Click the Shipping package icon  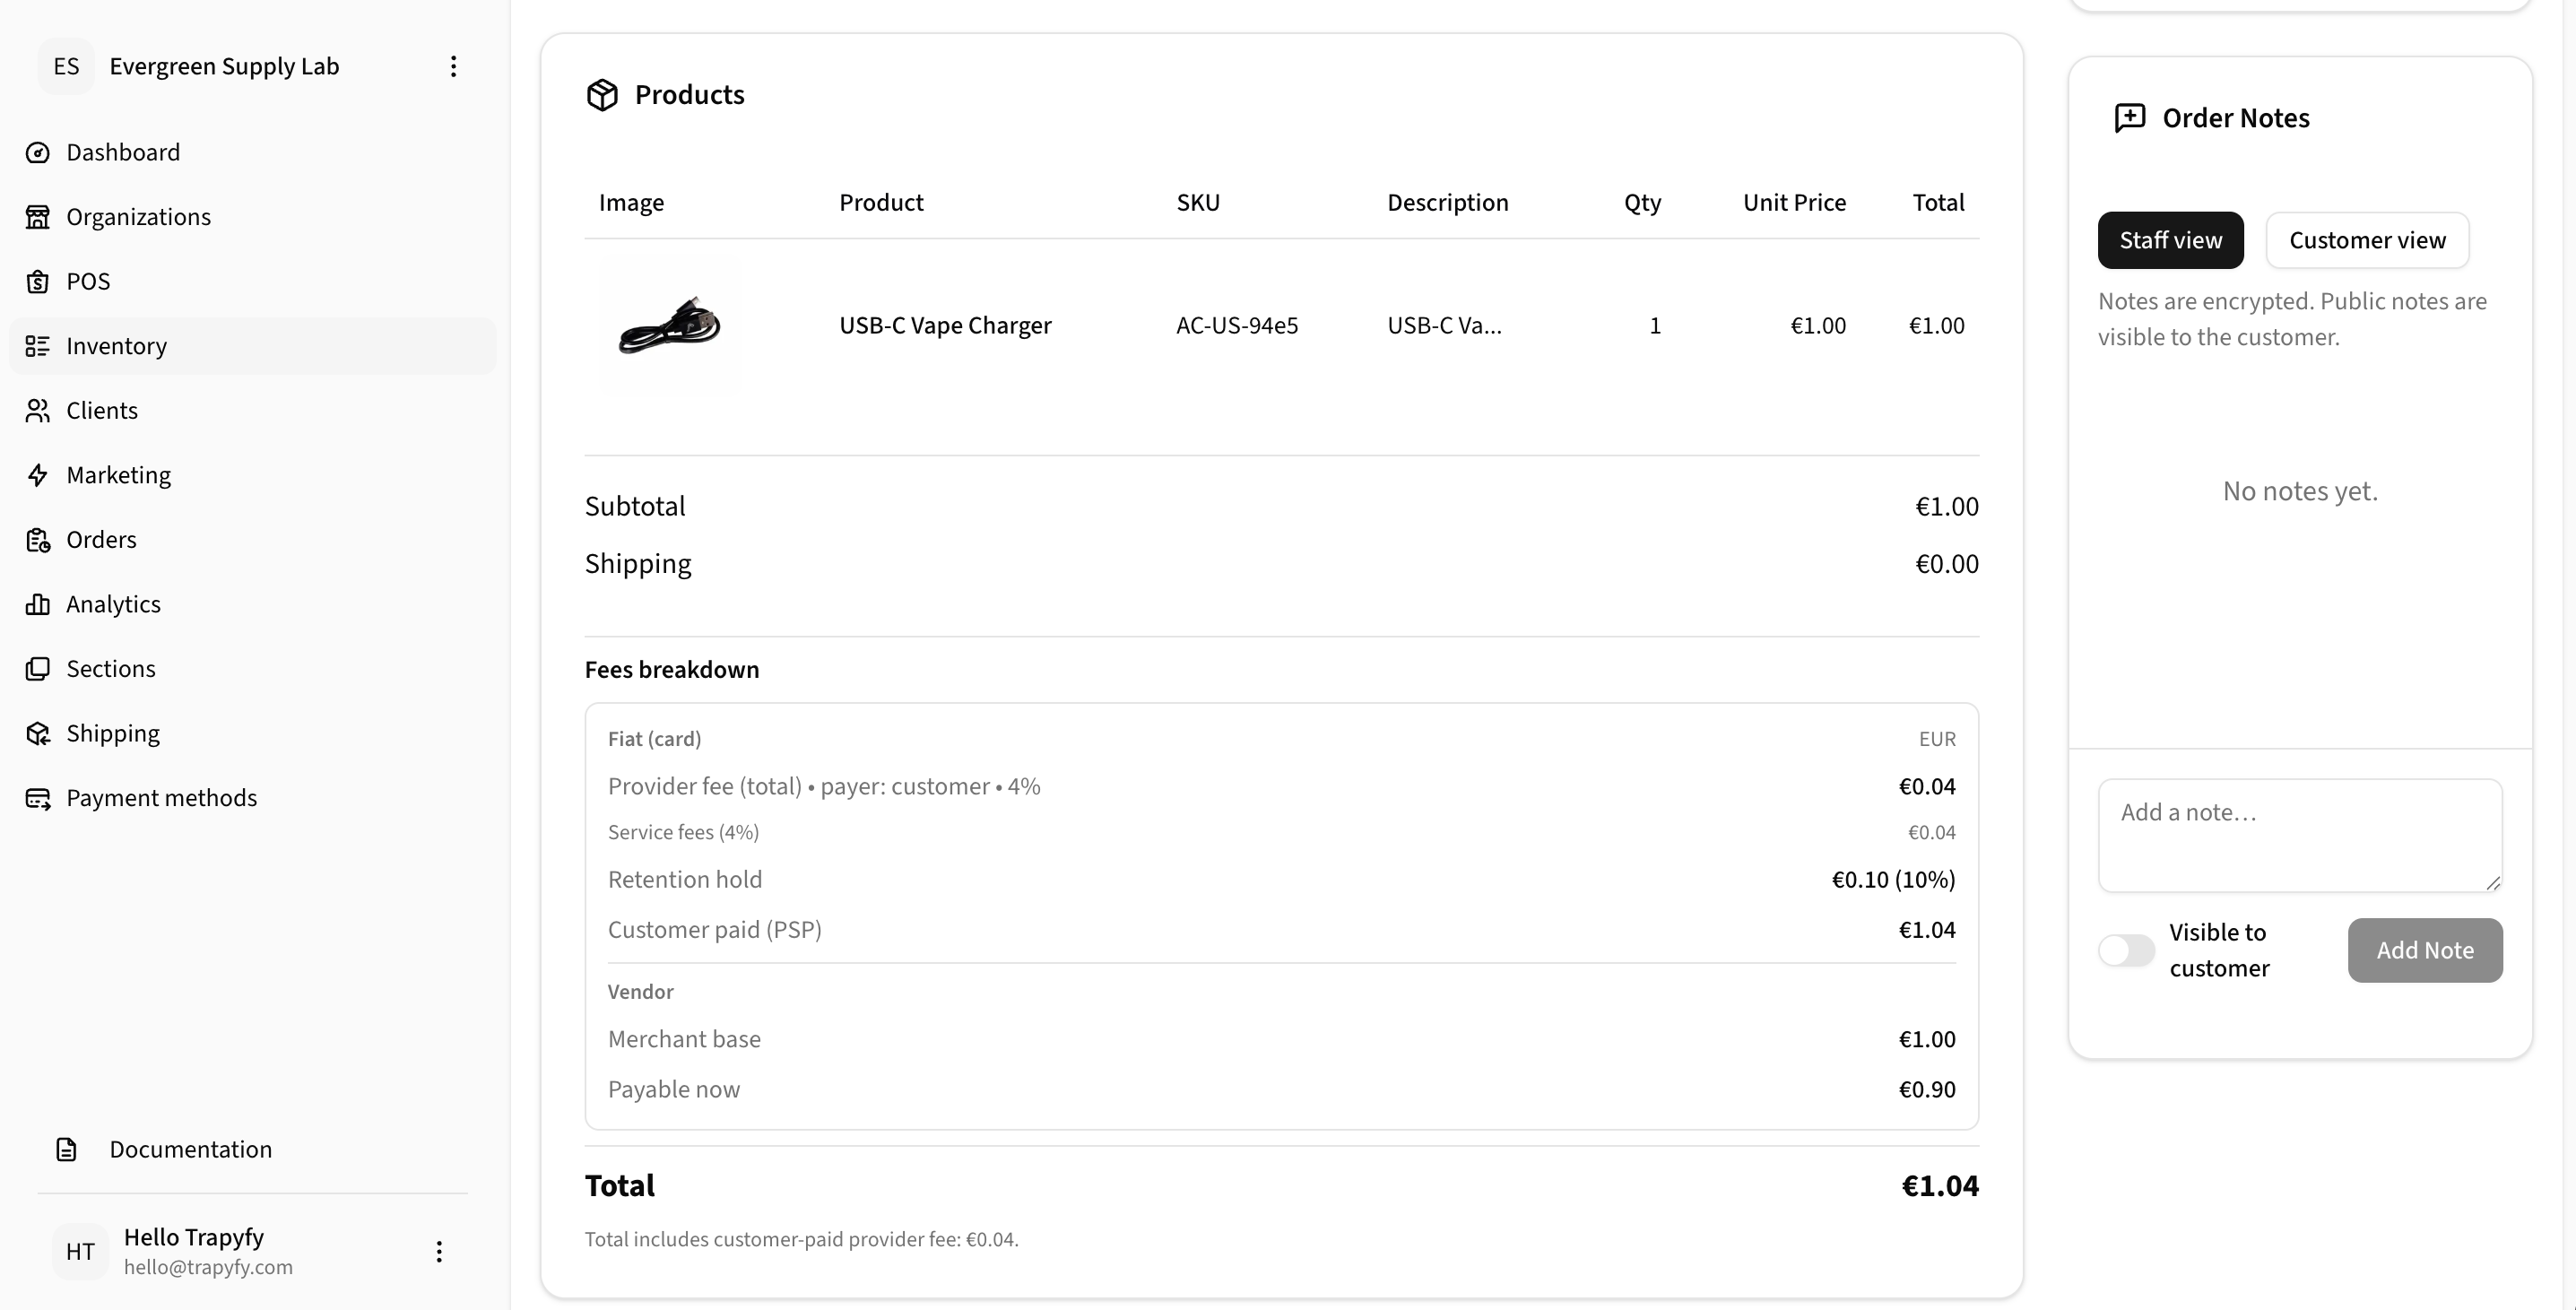(x=38, y=733)
